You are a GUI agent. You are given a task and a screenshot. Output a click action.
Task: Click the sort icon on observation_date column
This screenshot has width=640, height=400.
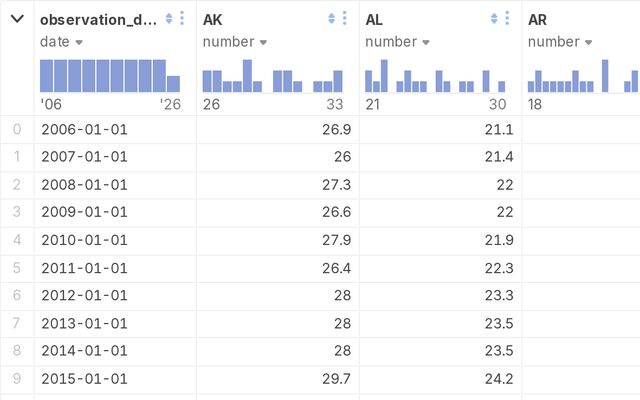169,19
